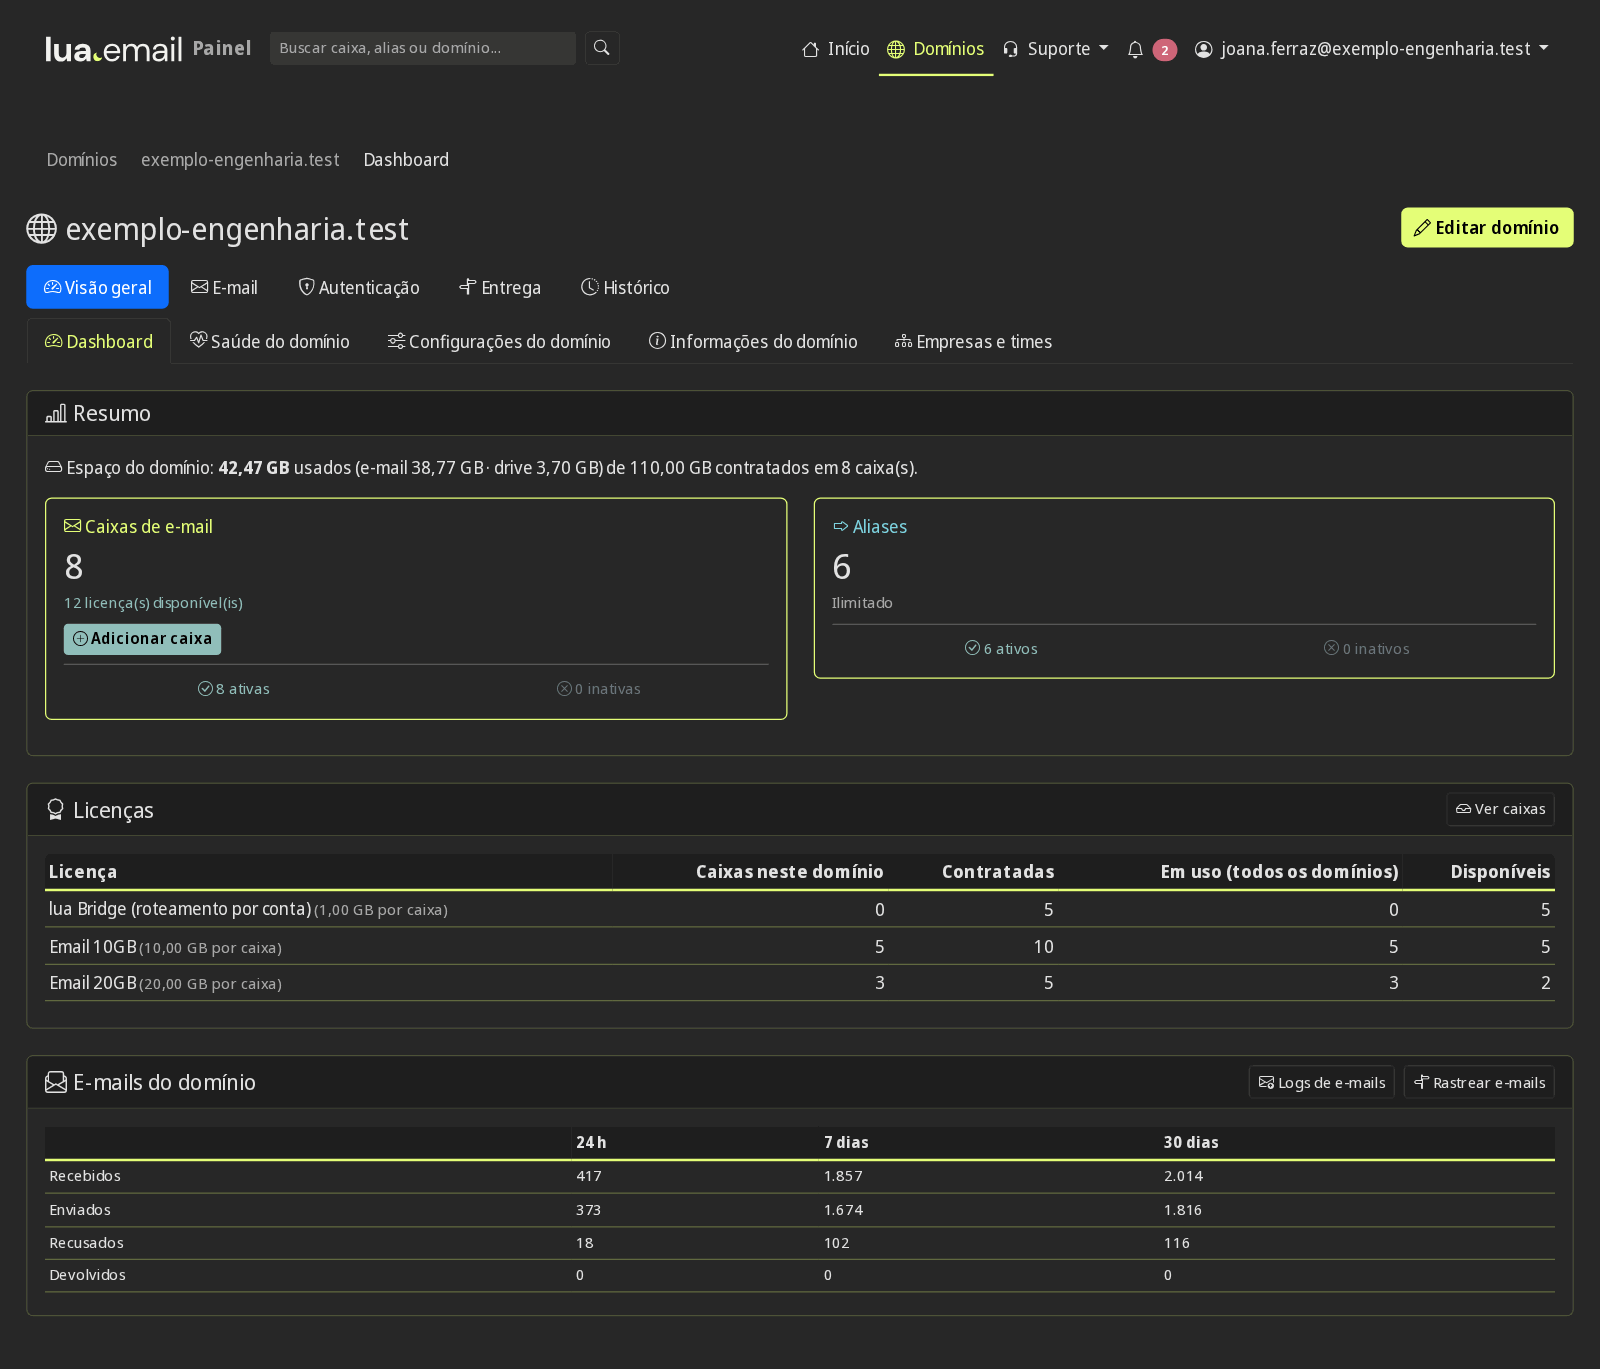Open the Histórico tab
This screenshot has height=1369, width=1600.
(625, 288)
